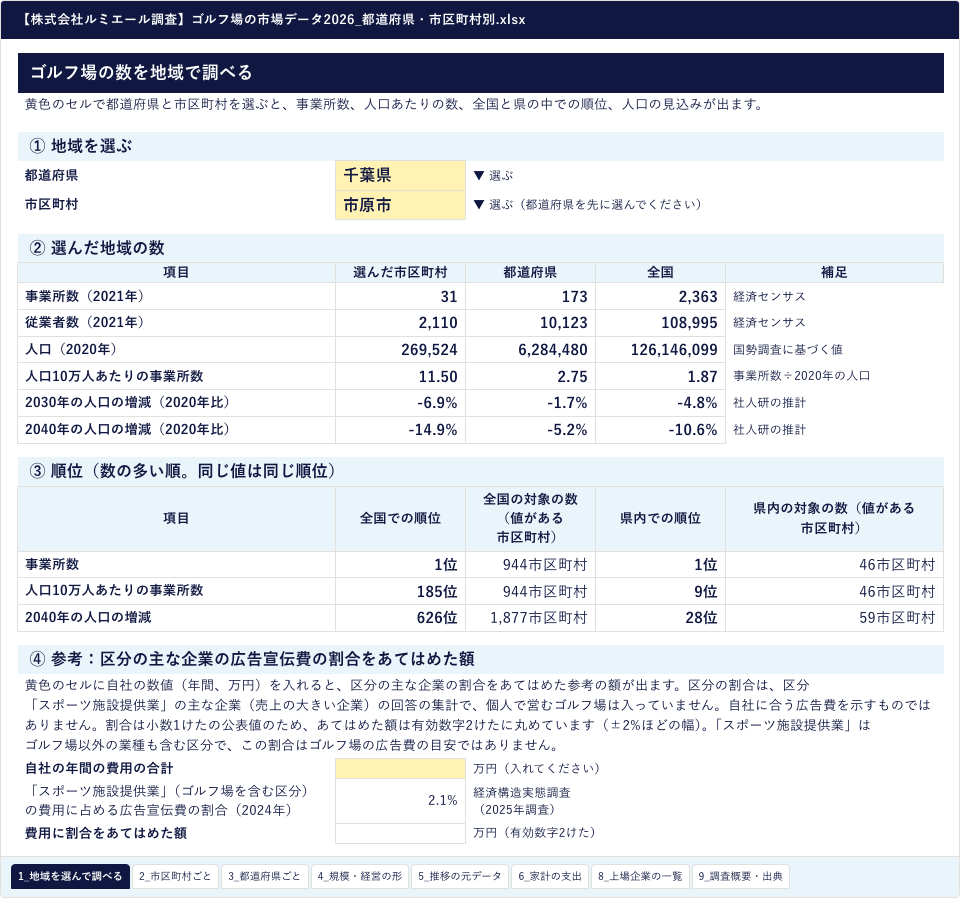Go to the 6_家計の支出 sheet tab
This screenshot has height=898, width=960.
(x=550, y=876)
